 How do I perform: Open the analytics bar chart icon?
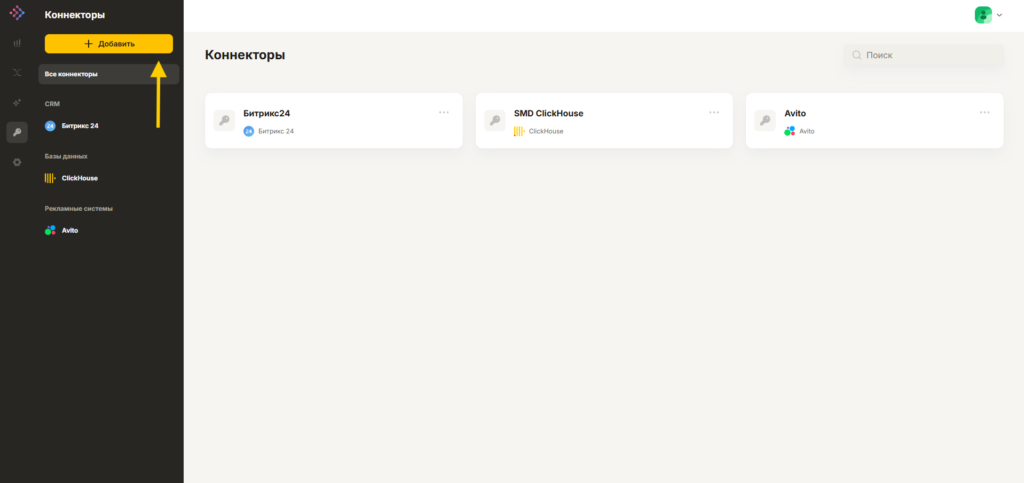click(17, 43)
